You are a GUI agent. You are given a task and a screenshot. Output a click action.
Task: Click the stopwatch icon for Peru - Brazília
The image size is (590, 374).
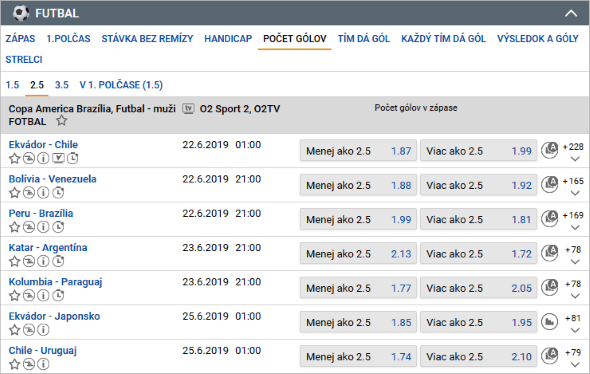point(58,227)
